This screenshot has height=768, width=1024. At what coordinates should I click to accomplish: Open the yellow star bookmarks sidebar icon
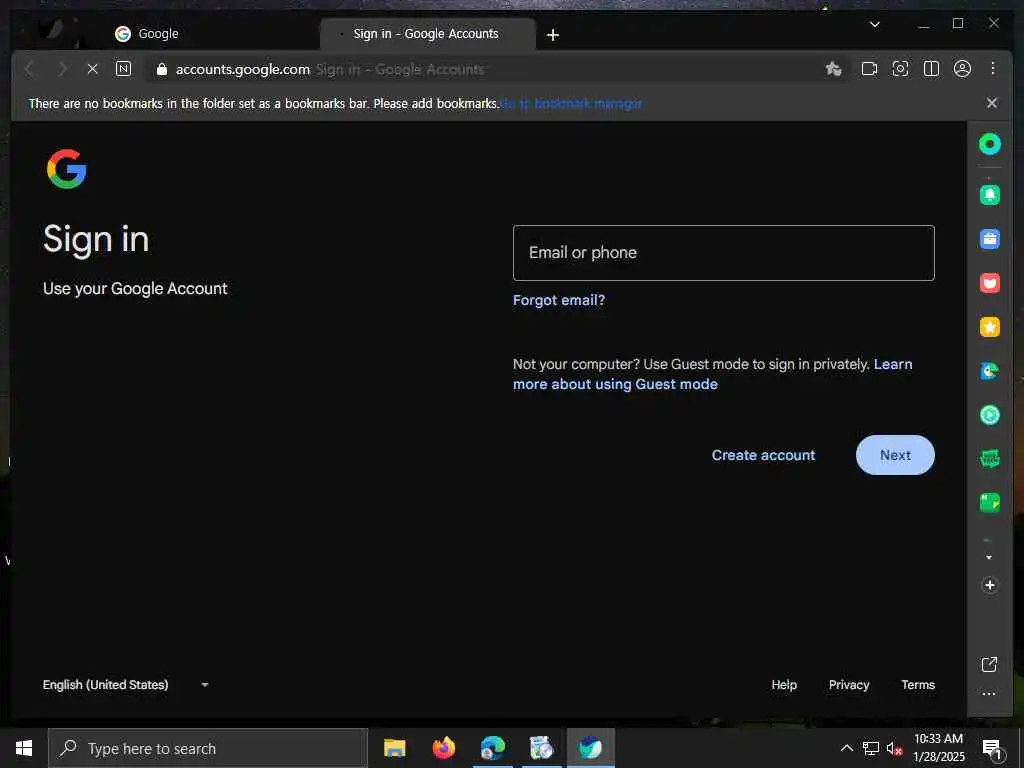tap(989, 327)
